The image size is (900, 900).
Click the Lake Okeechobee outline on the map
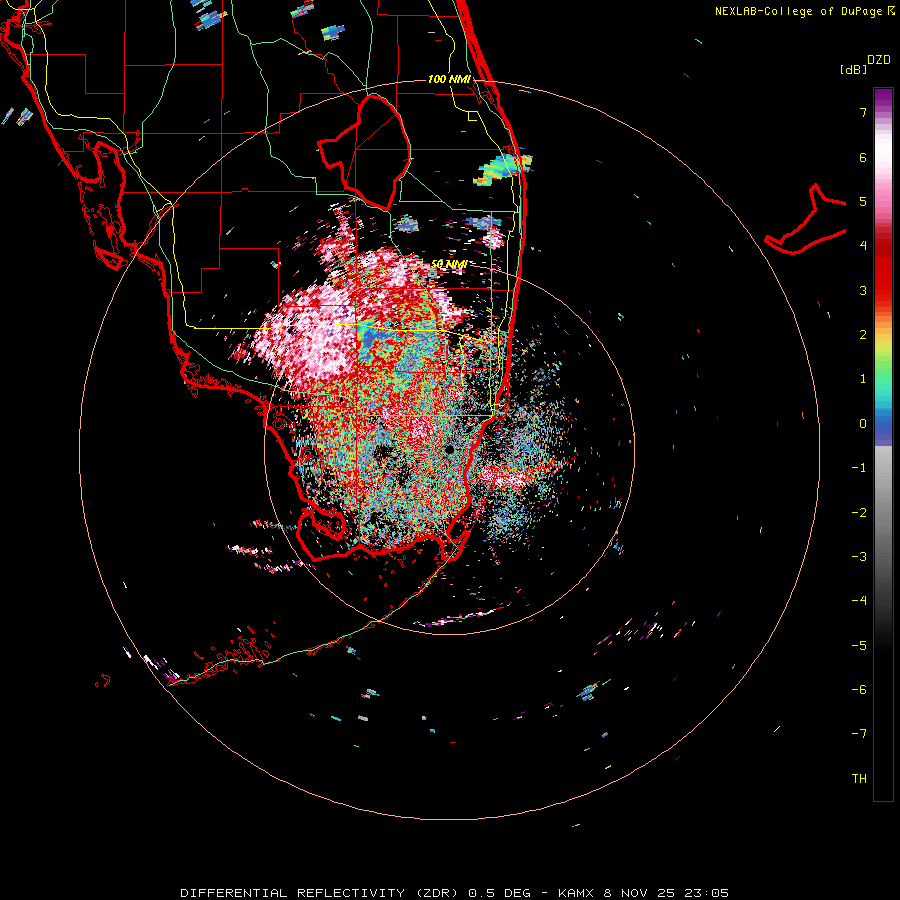(x=364, y=152)
